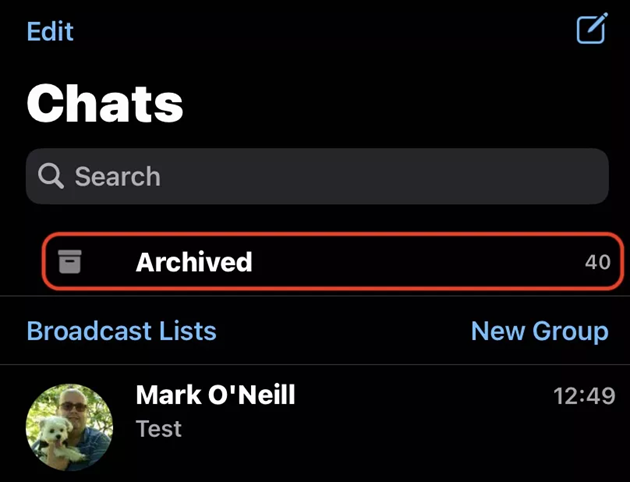Open Mark O'Neill's profile picture
The image size is (630, 482).
tap(70, 427)
